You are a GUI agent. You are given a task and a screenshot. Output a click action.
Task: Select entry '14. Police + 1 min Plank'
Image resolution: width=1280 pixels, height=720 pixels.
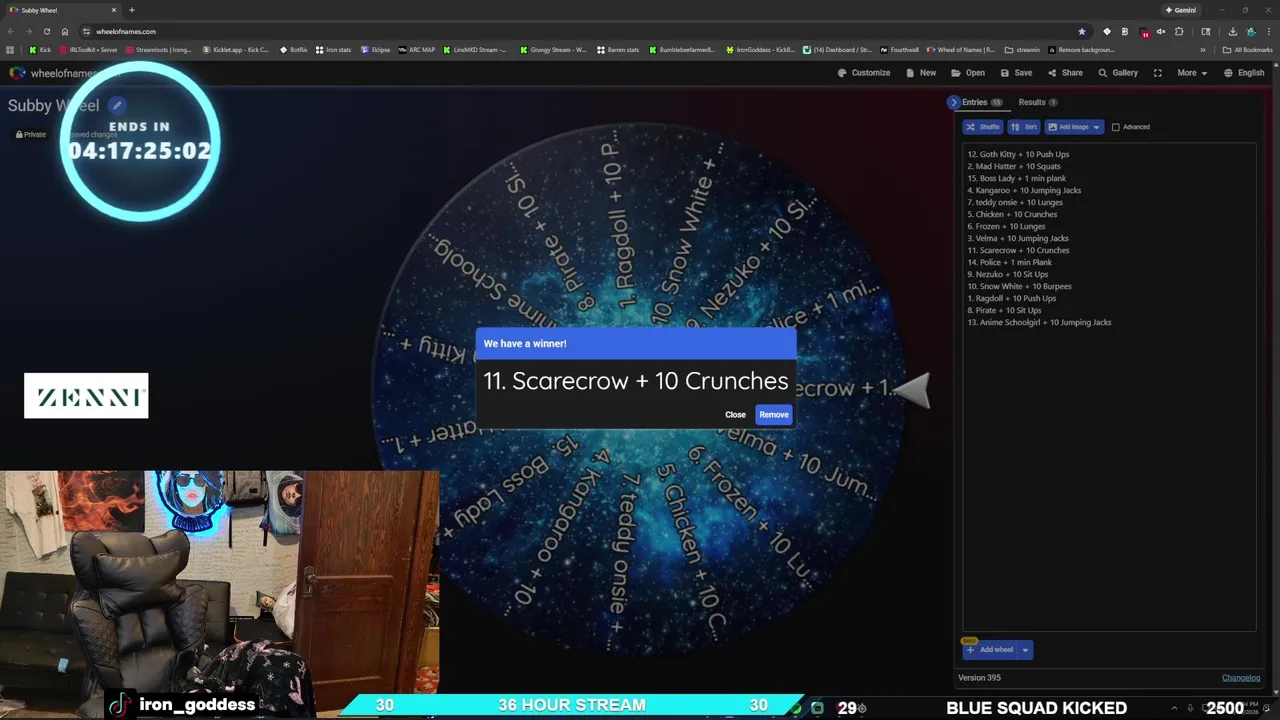click(1009, 262)
